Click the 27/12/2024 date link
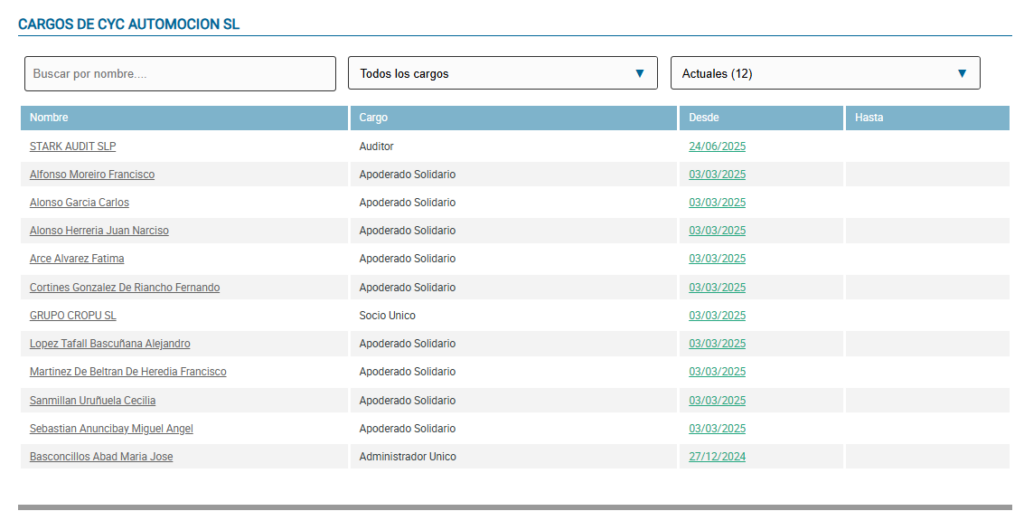This screenshot has height=511, width=1024. point(717,457)
